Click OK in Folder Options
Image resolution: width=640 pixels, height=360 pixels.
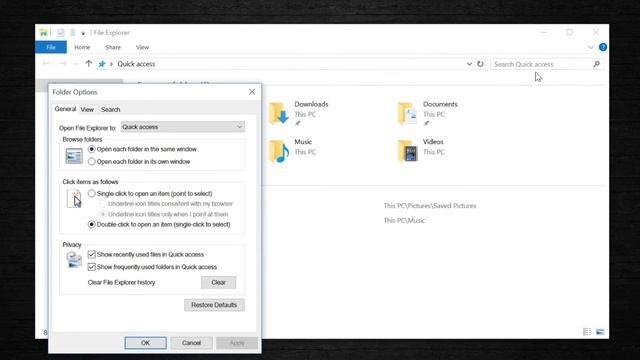[x=146, y=343]
